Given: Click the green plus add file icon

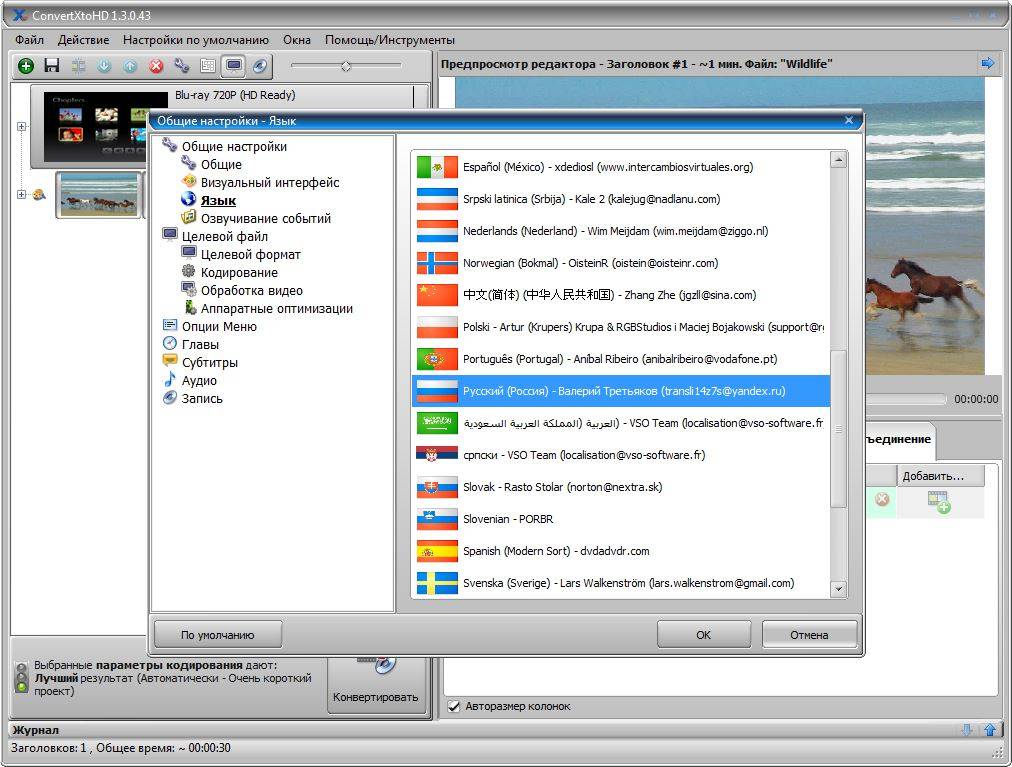Looking at the screenshot, I should click(x=26, y=66).
